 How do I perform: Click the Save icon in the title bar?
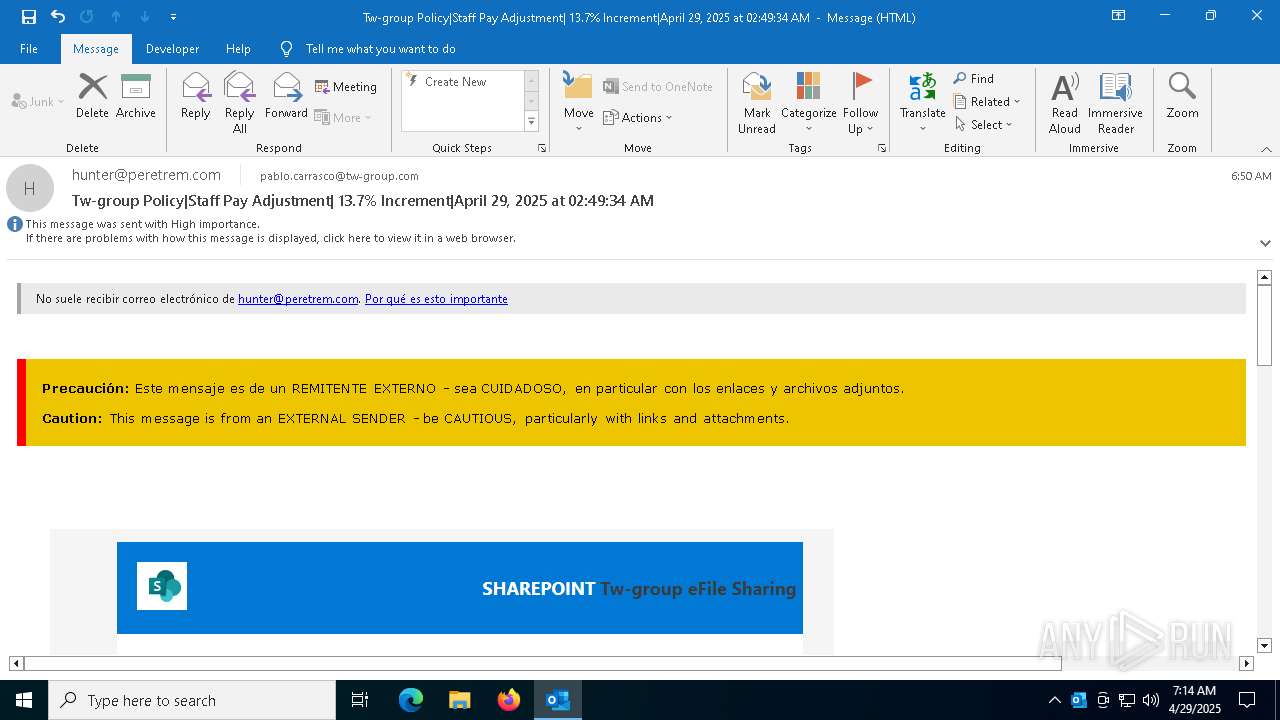click(29, 17)
